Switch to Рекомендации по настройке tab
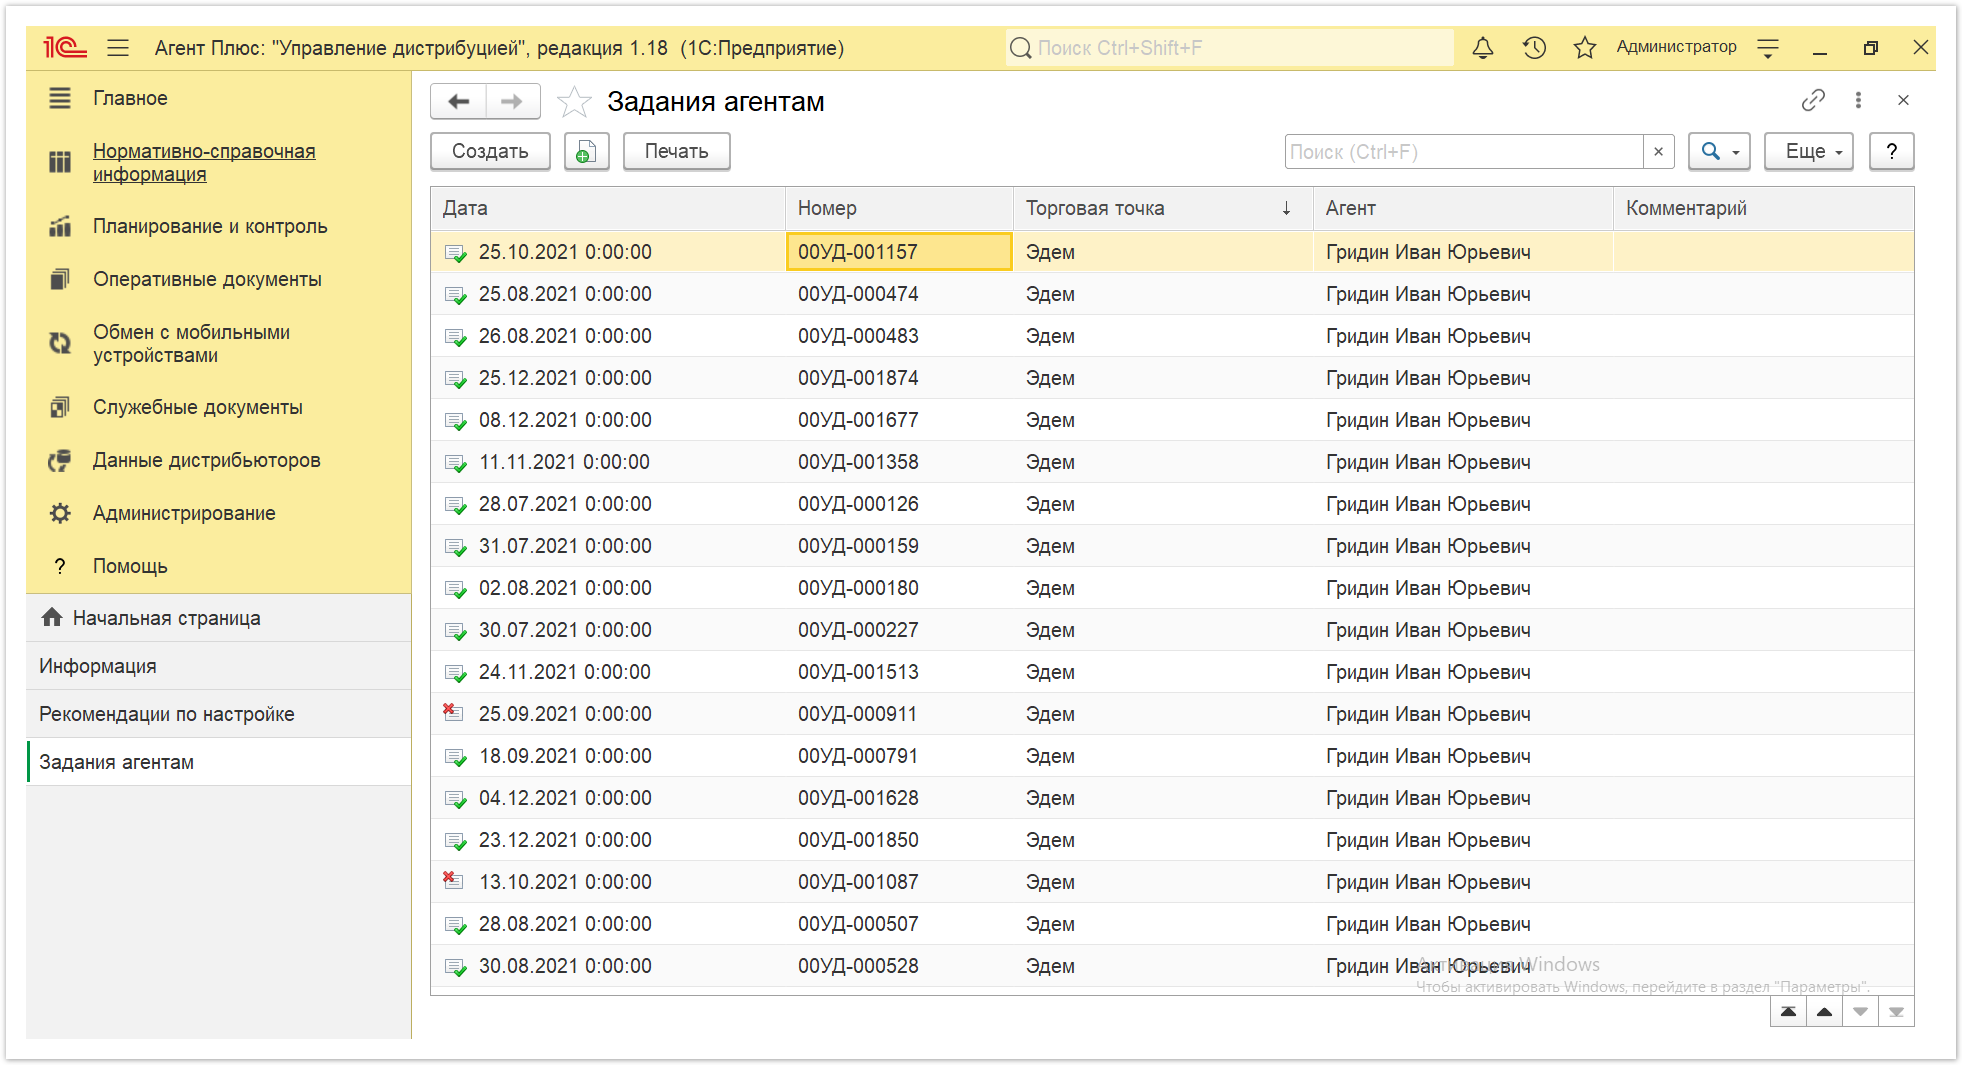The width and height of the screenshot is (1962, 1065). pyautogui.click(x=219, y=714)
